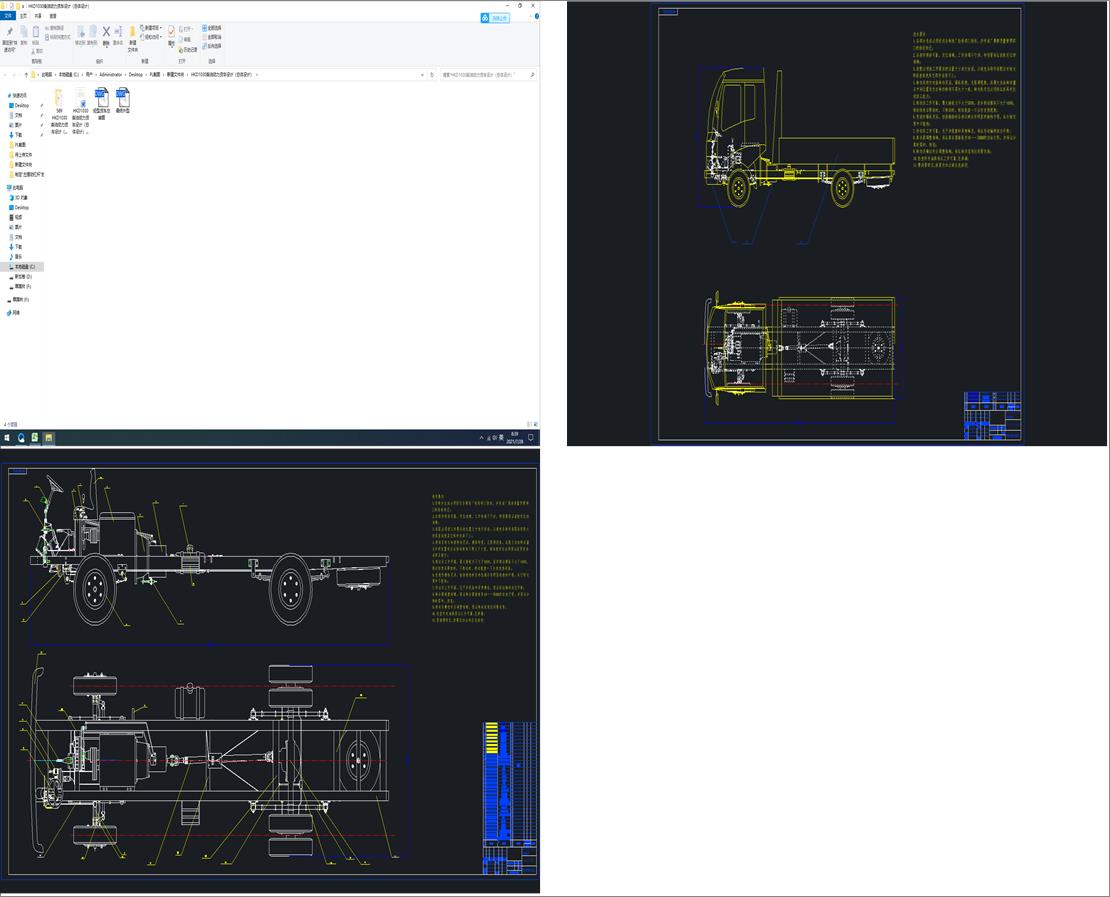Select Network in the navigation pane
The height and width of the screenshot is (897, 1110).
[16, 312]
